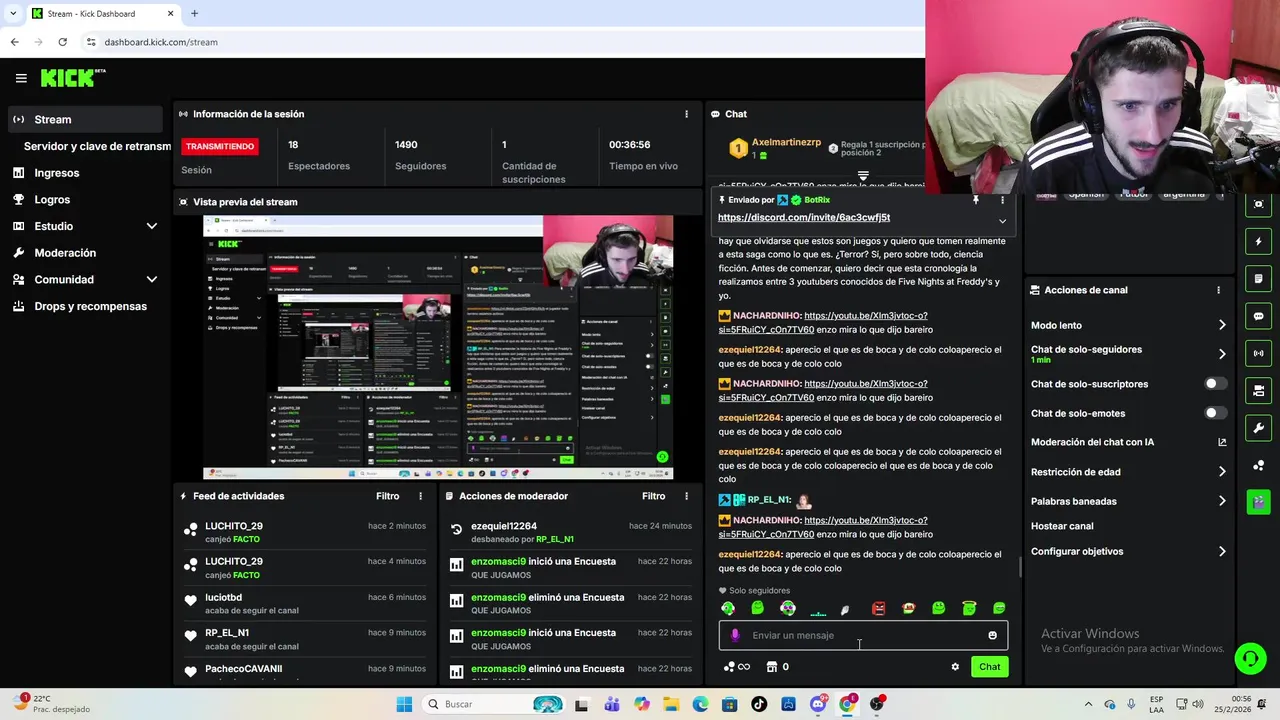The image size is (1280, 720).
Task: Open the hamburger menu beside Kick logo
Action: (21, 78)
